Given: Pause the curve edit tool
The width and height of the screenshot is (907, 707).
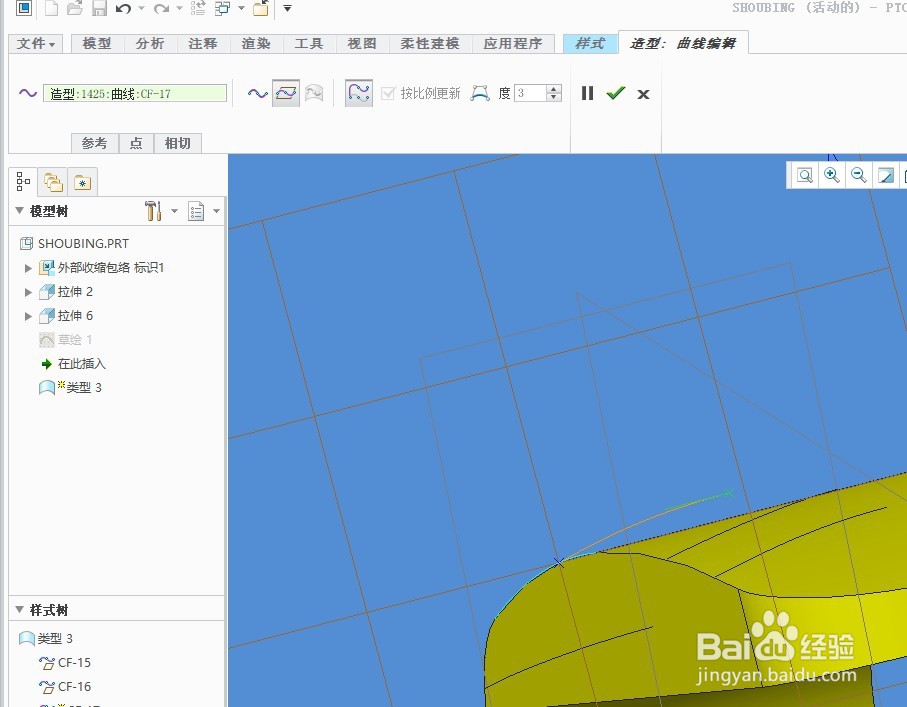Looking at the screenshot, I should (x=587, y=93).
